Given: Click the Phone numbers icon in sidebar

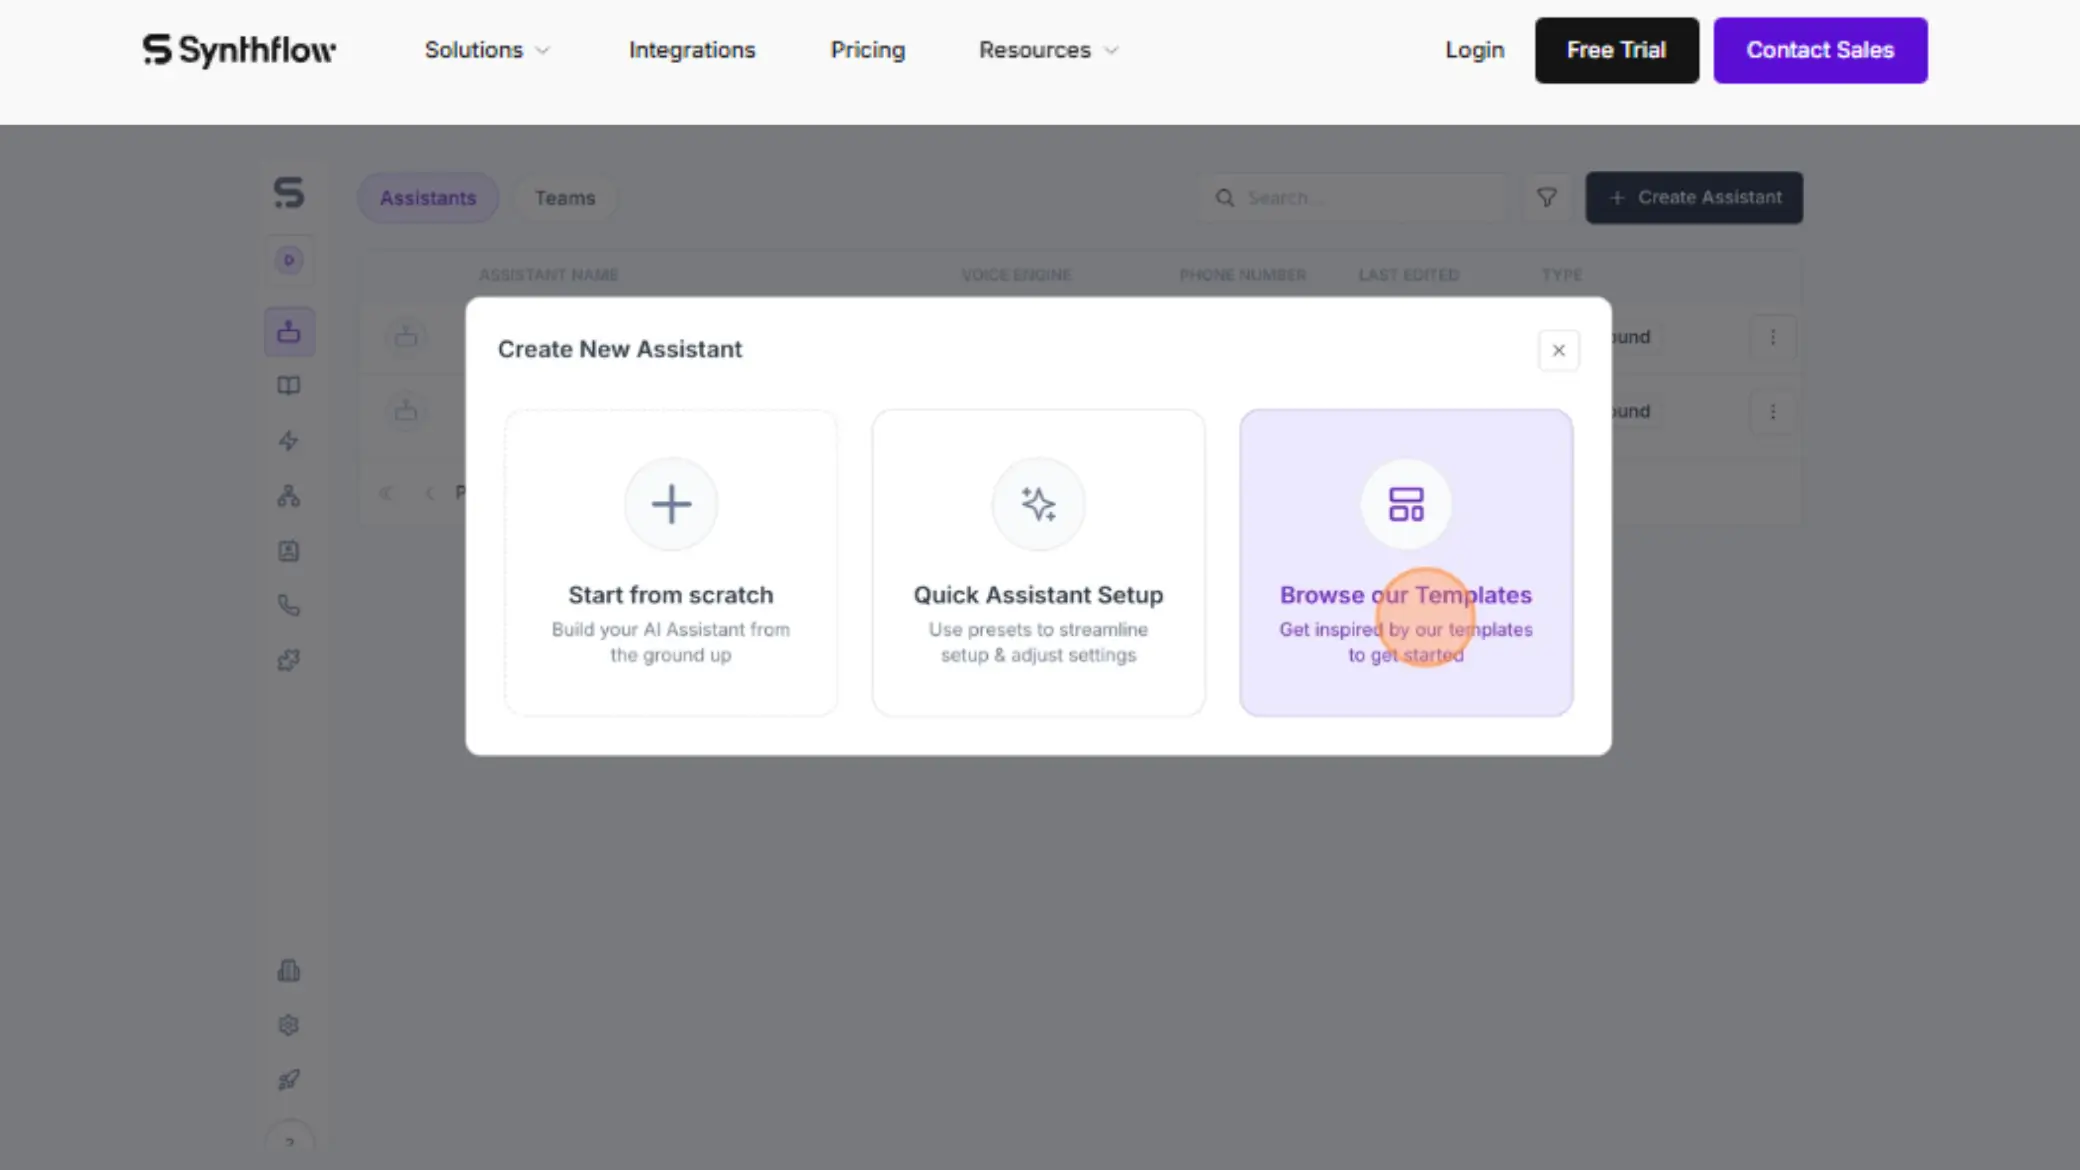Looking at the screenshot, I should 289,605.
